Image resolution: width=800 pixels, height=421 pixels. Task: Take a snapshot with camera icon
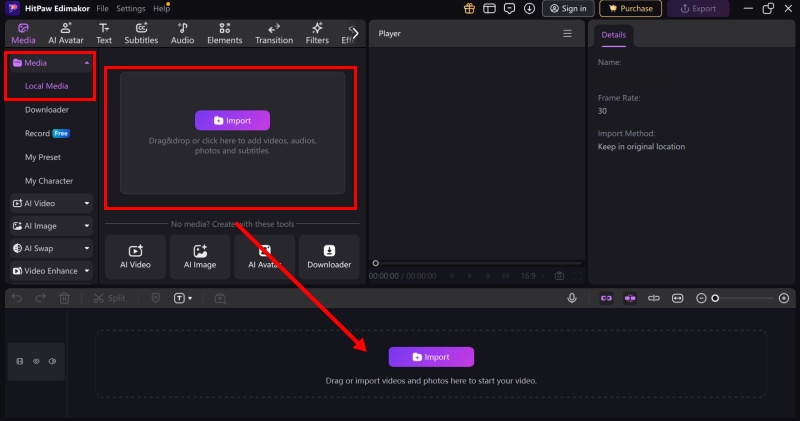tap(559, 276)
